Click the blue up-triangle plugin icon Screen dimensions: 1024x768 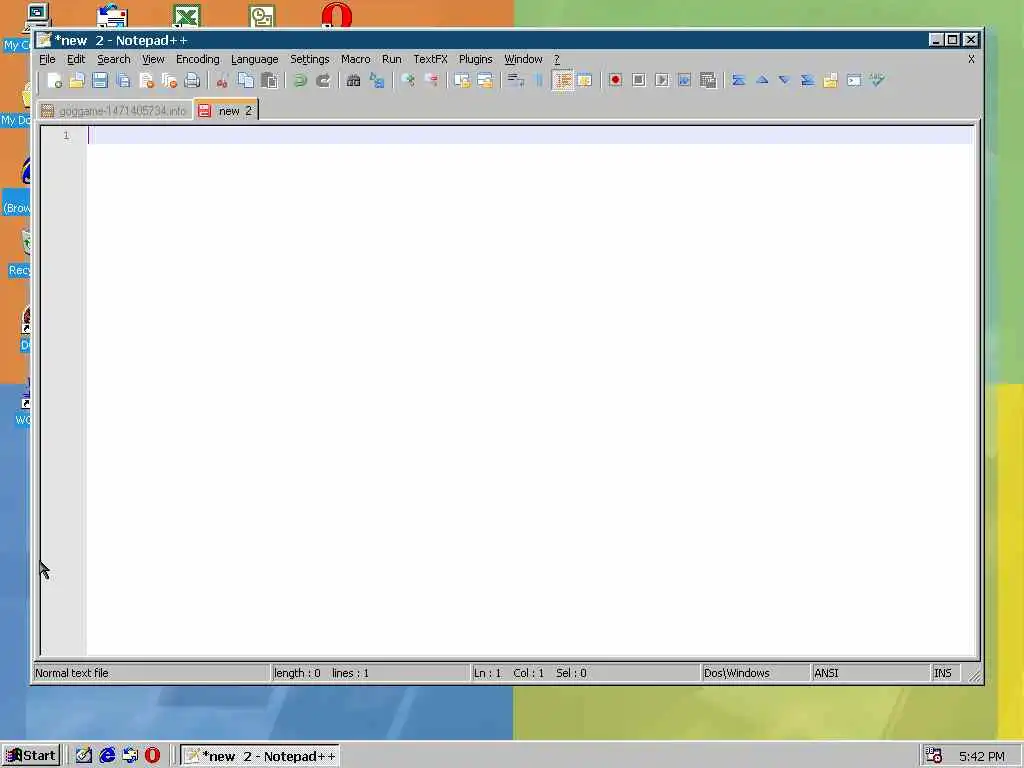(761, 80)
